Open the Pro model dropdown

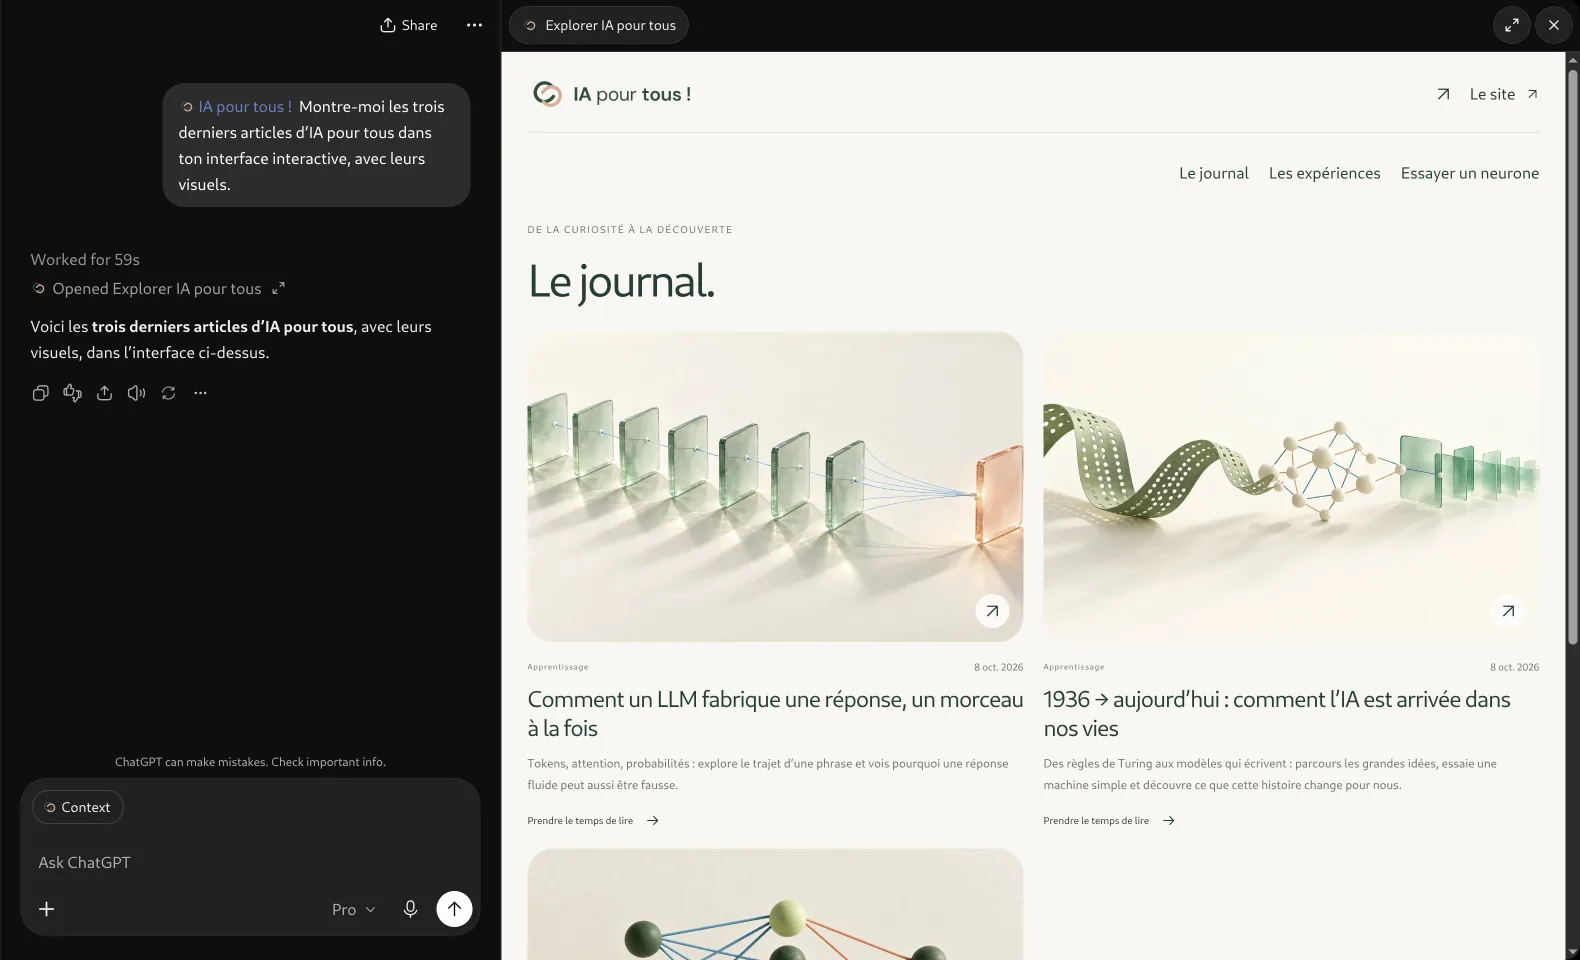[x=353, y=909]
